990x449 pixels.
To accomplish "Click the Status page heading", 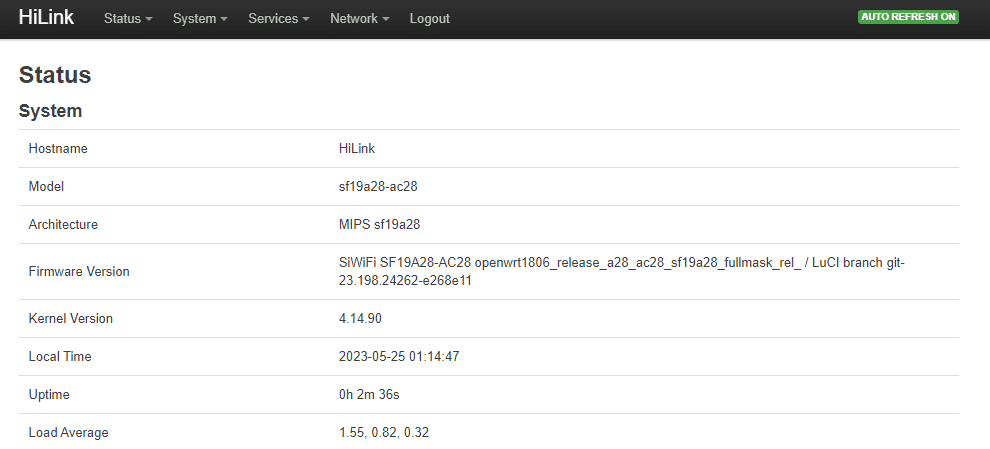I will 55,75.
